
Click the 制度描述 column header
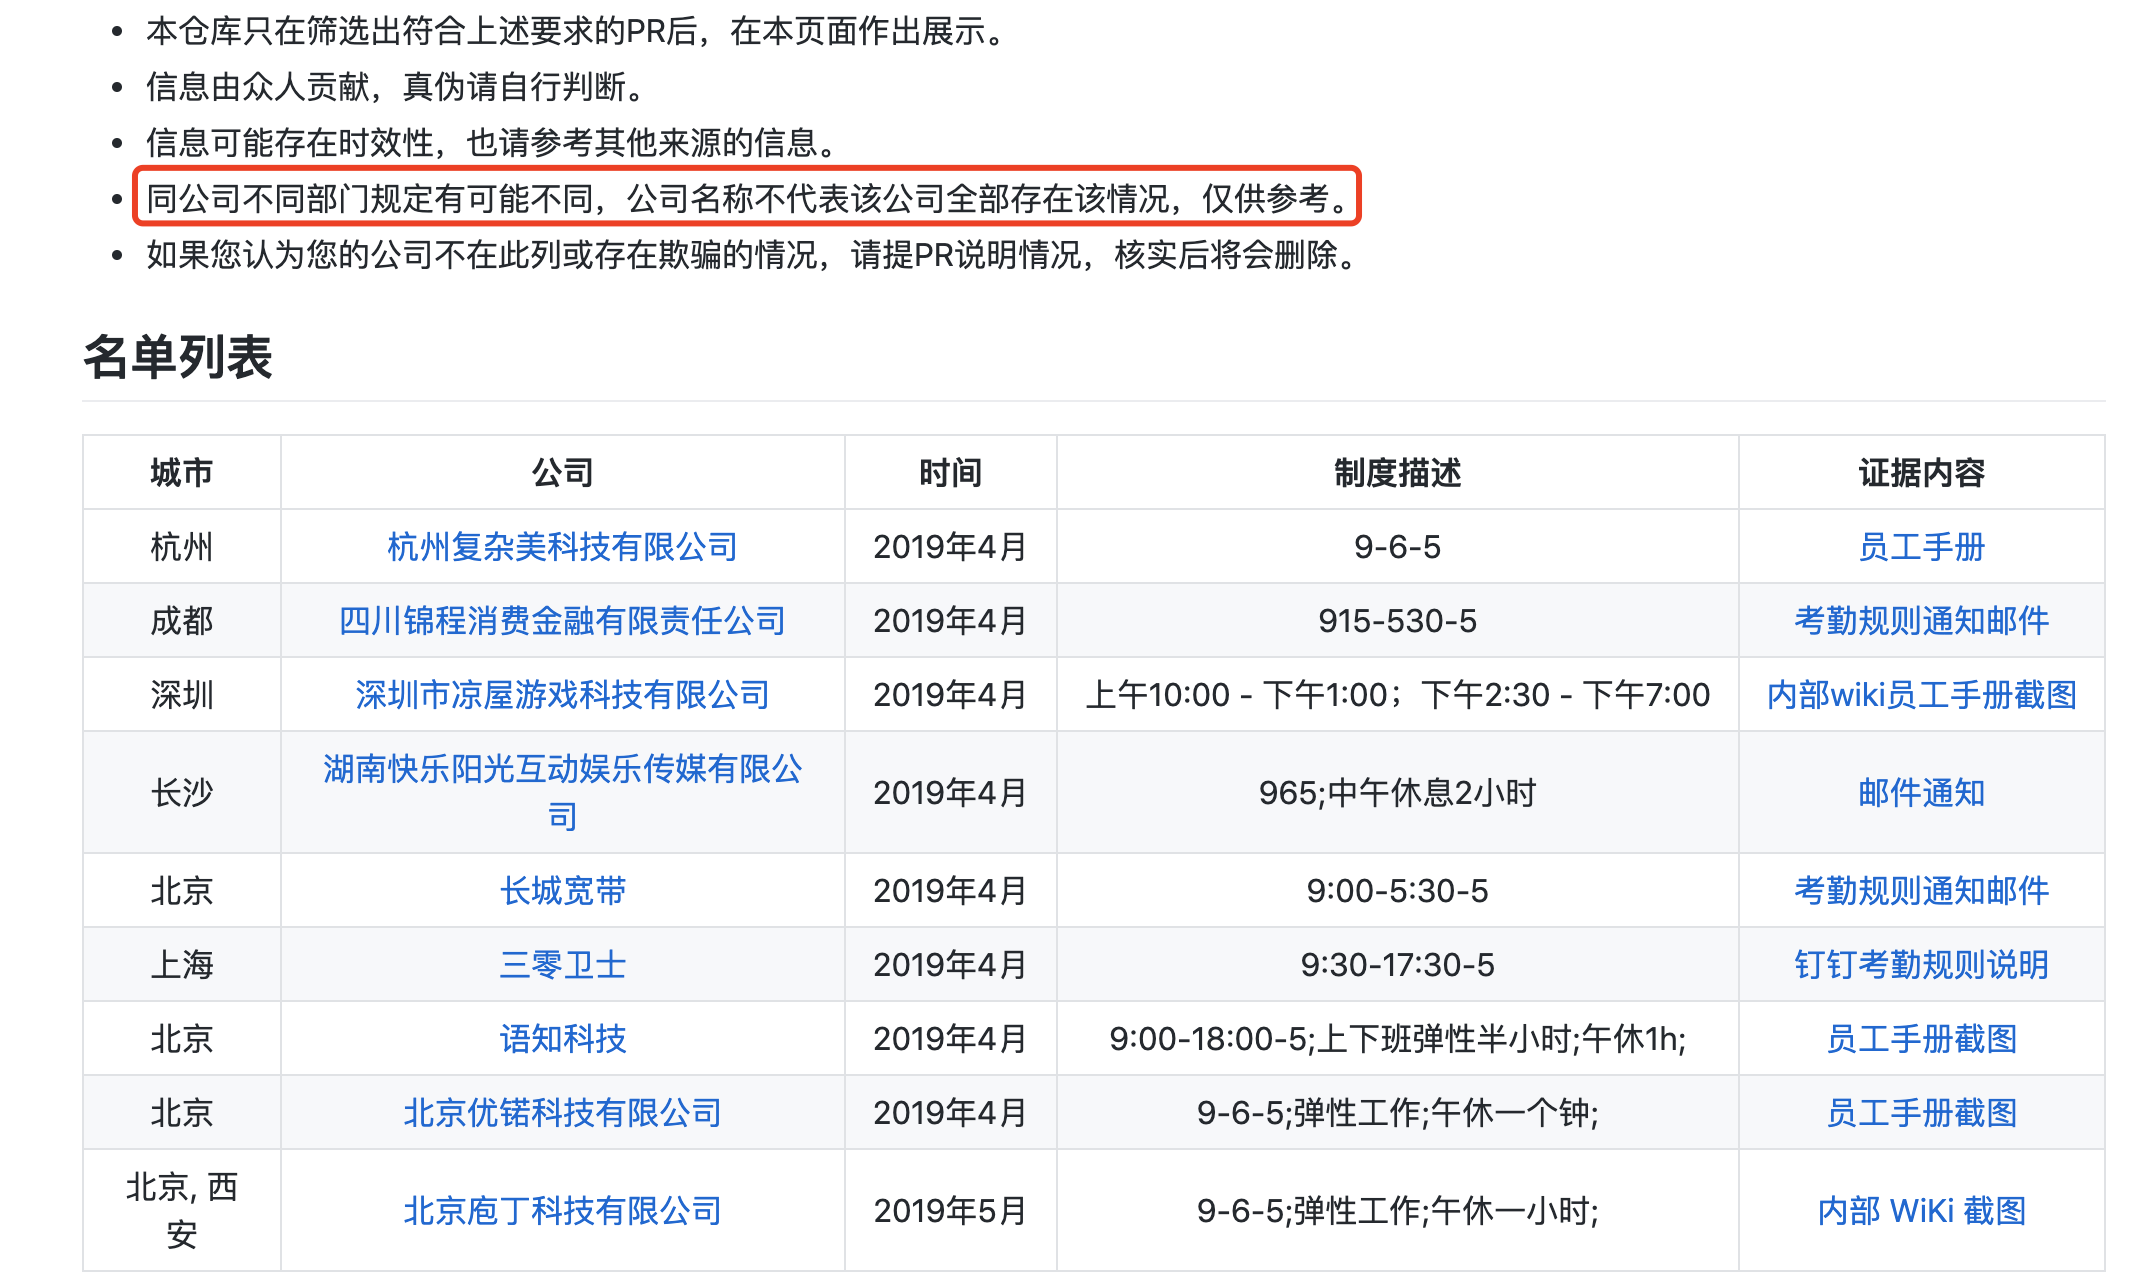coord(1397,472)
